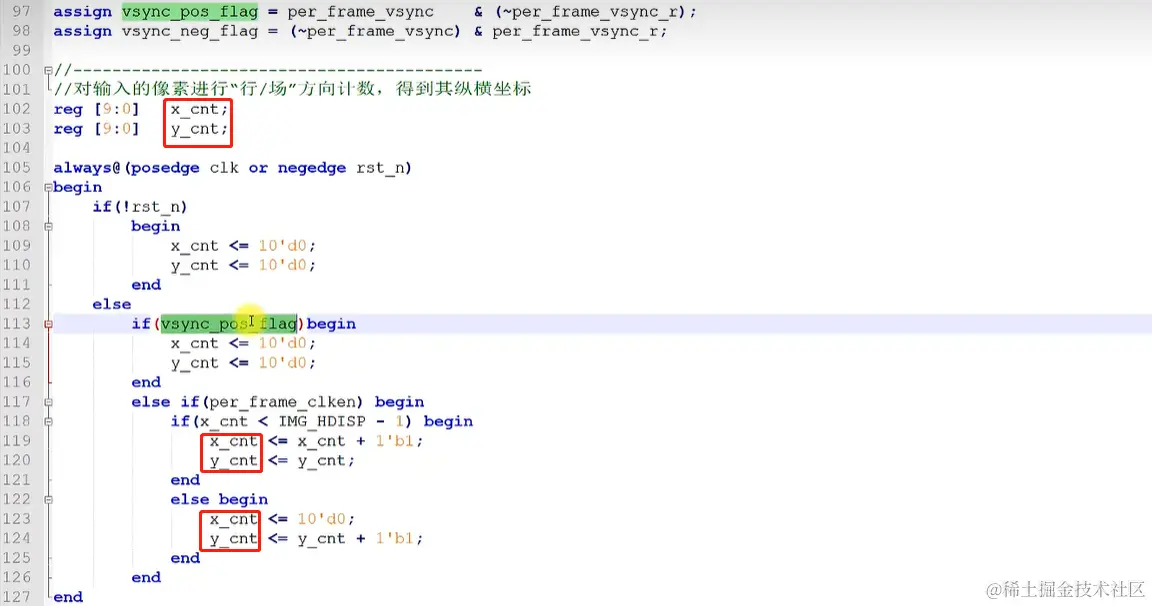Click the else keyword on line 112
Viewport: 1152px width, 606px height.
[112, 304]
